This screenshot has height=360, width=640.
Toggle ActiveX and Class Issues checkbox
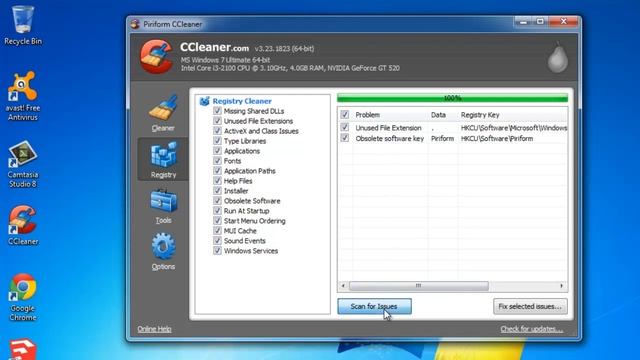217,131
